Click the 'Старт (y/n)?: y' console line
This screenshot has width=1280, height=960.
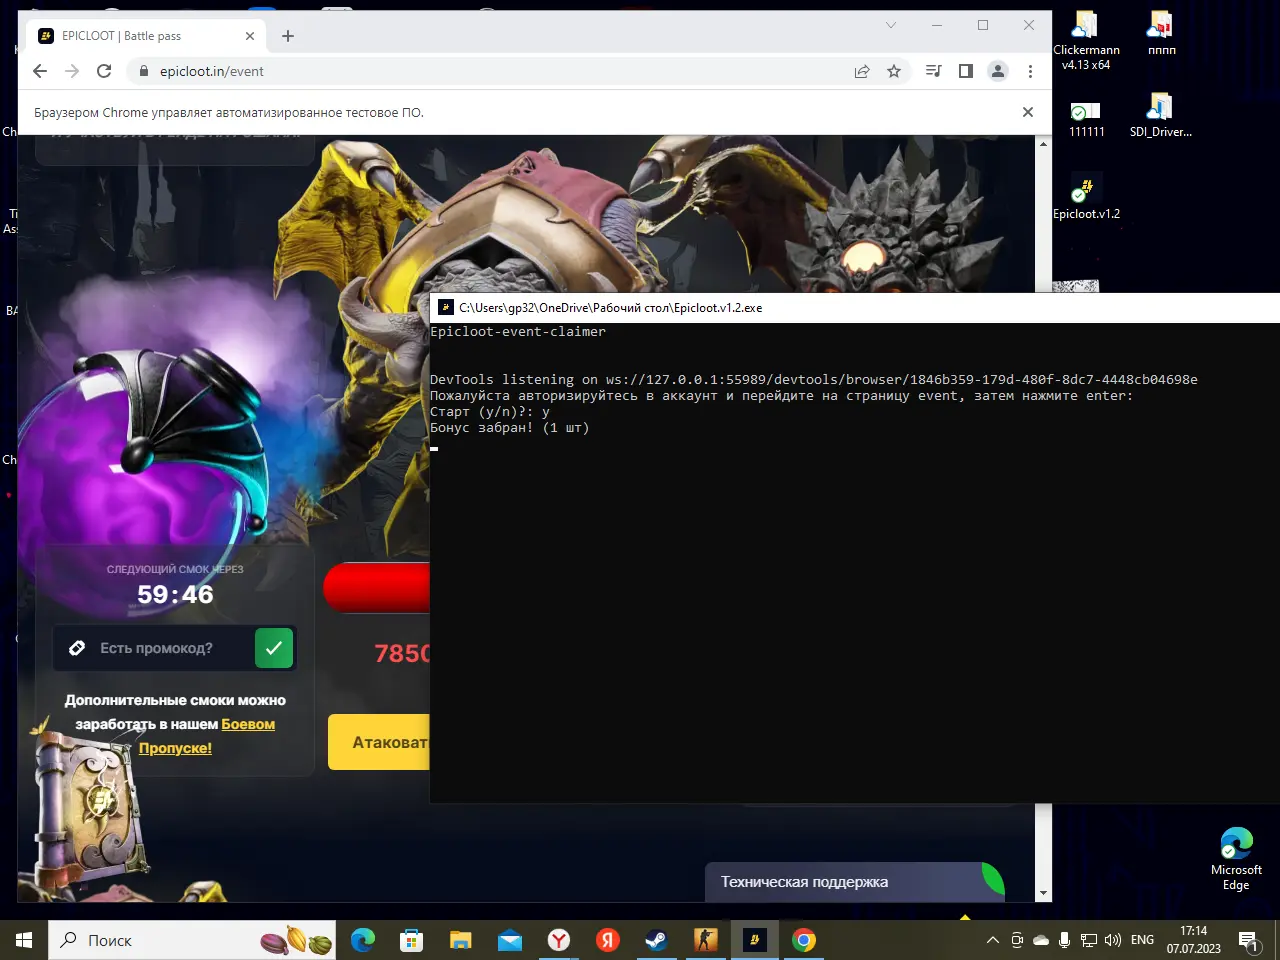(x=490, y=412)
